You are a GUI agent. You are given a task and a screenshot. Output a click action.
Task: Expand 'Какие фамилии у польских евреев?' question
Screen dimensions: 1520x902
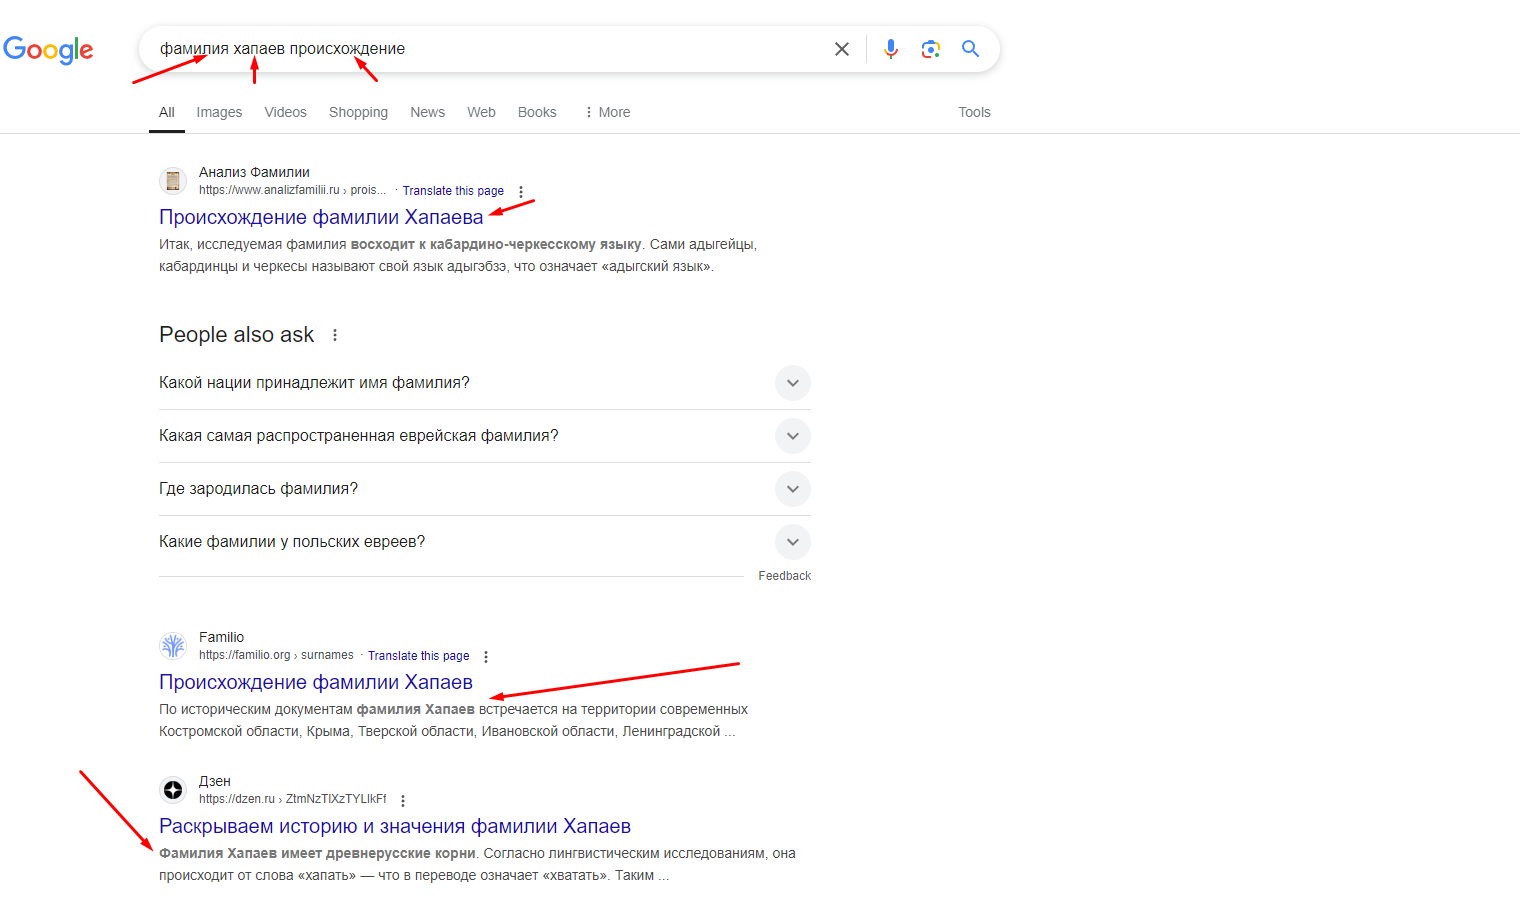click(x=792, y=542)
